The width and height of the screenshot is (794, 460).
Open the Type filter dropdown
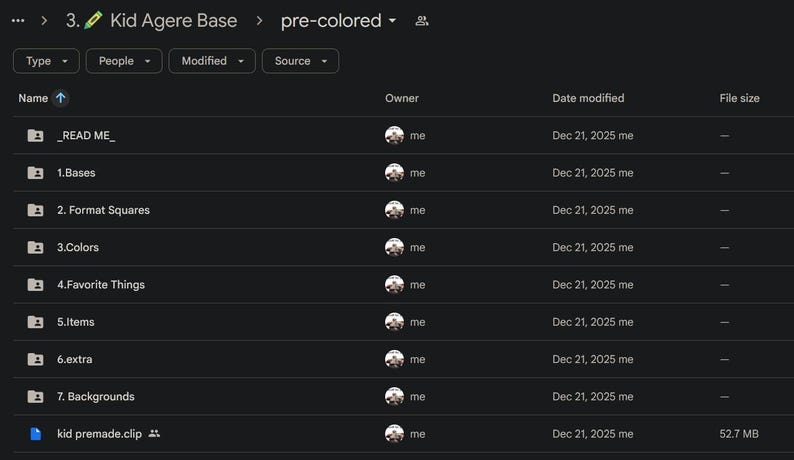46,61
